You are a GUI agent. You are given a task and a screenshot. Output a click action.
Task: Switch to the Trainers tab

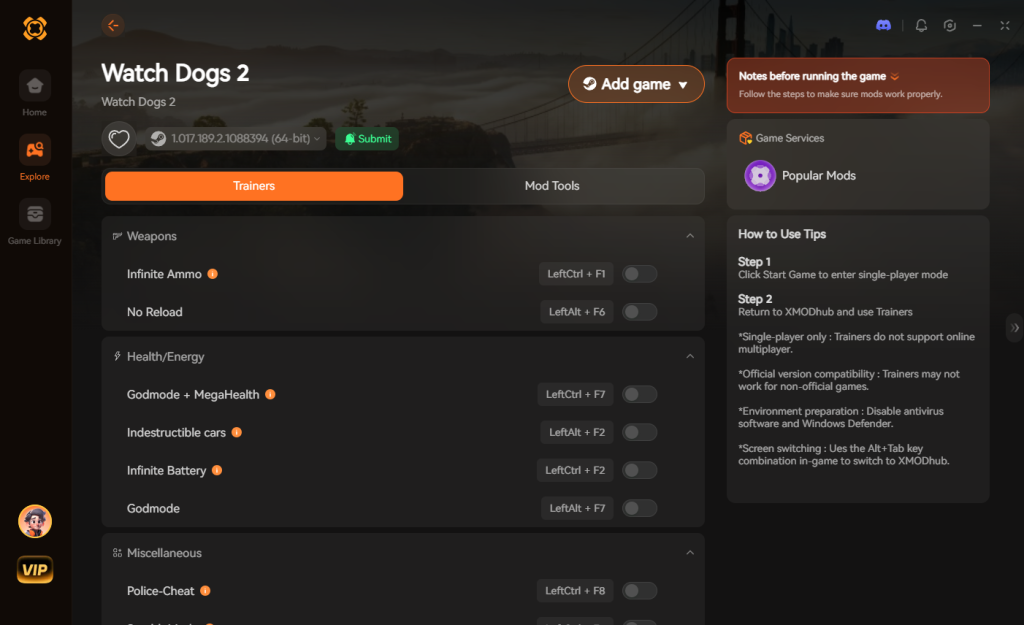coord(253,185)
